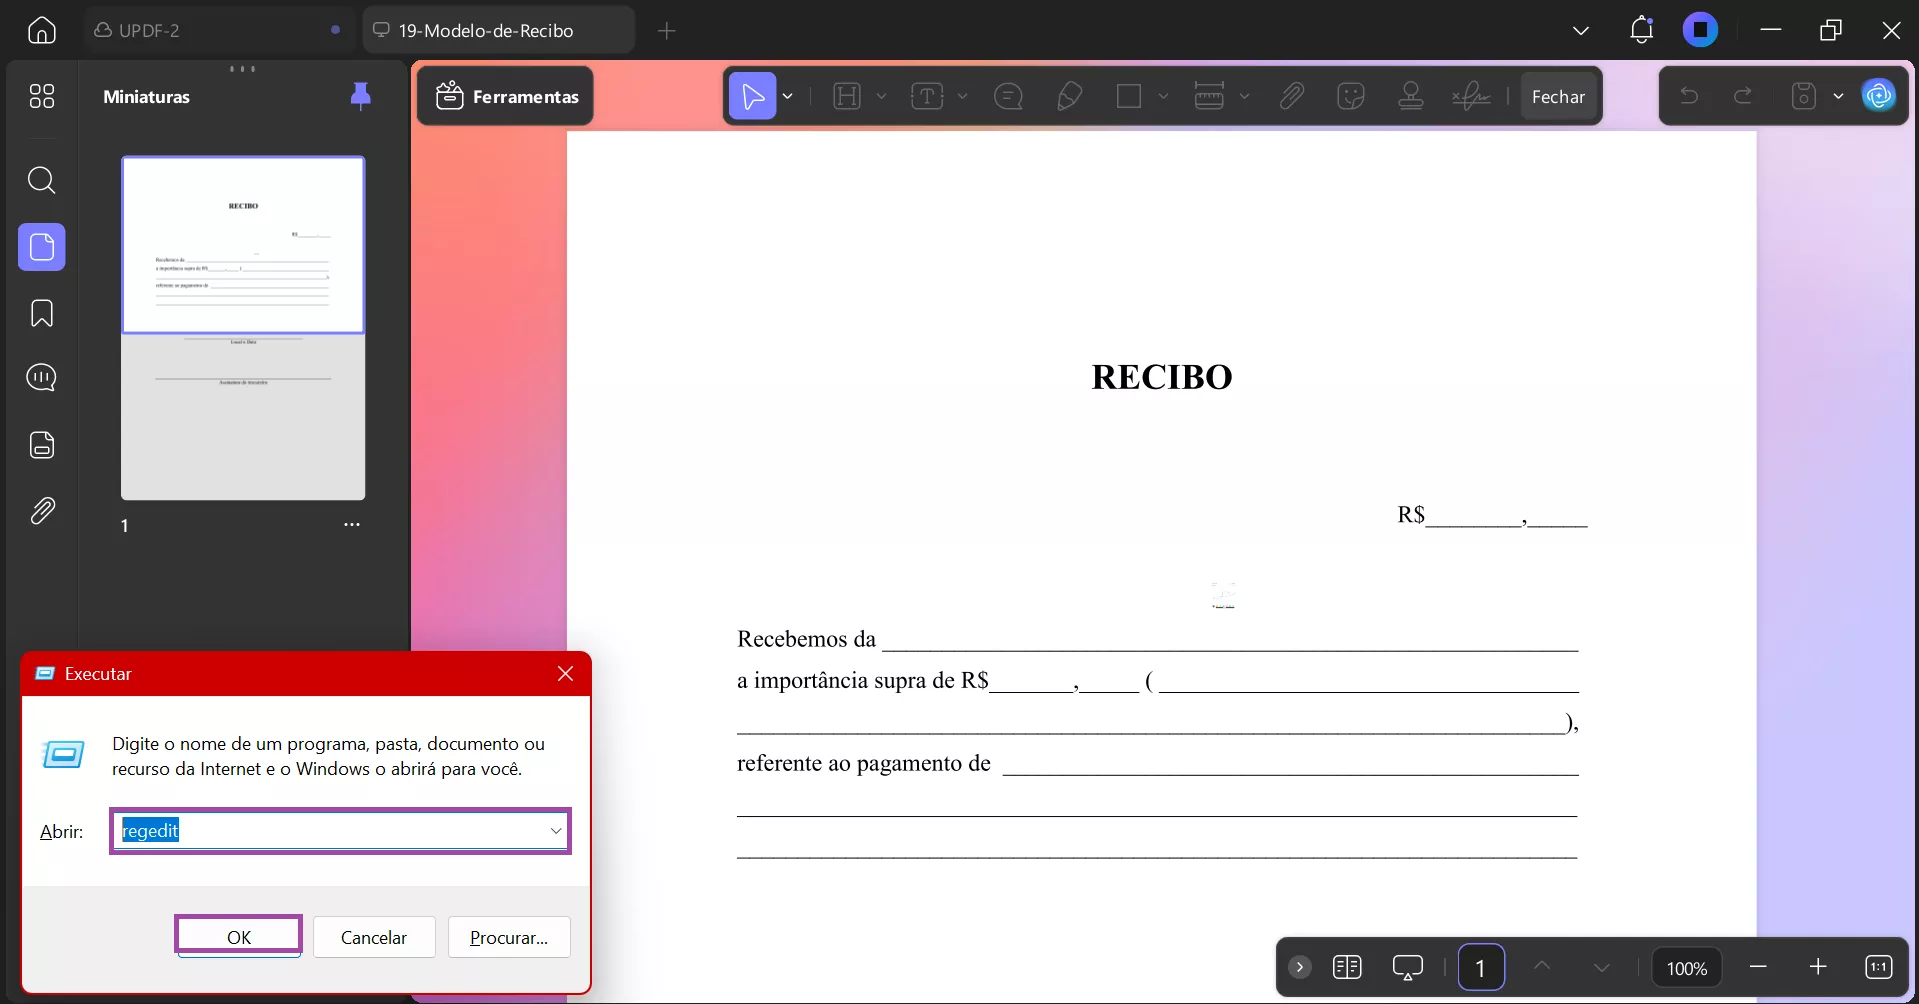Toggle the pin on the Miniaturas panel
The height and width of the screenshot is (1004, 1919).
click(360, 96)
